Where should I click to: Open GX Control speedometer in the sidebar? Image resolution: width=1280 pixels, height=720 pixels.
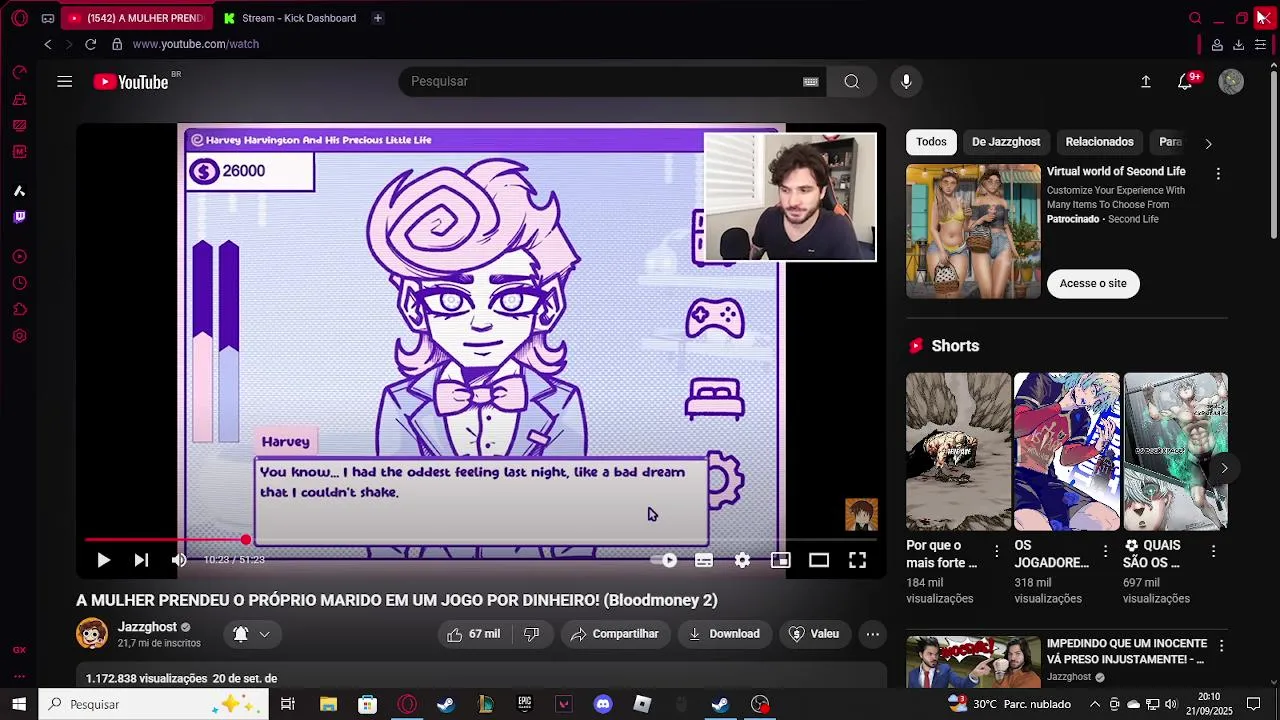[19, 73]
